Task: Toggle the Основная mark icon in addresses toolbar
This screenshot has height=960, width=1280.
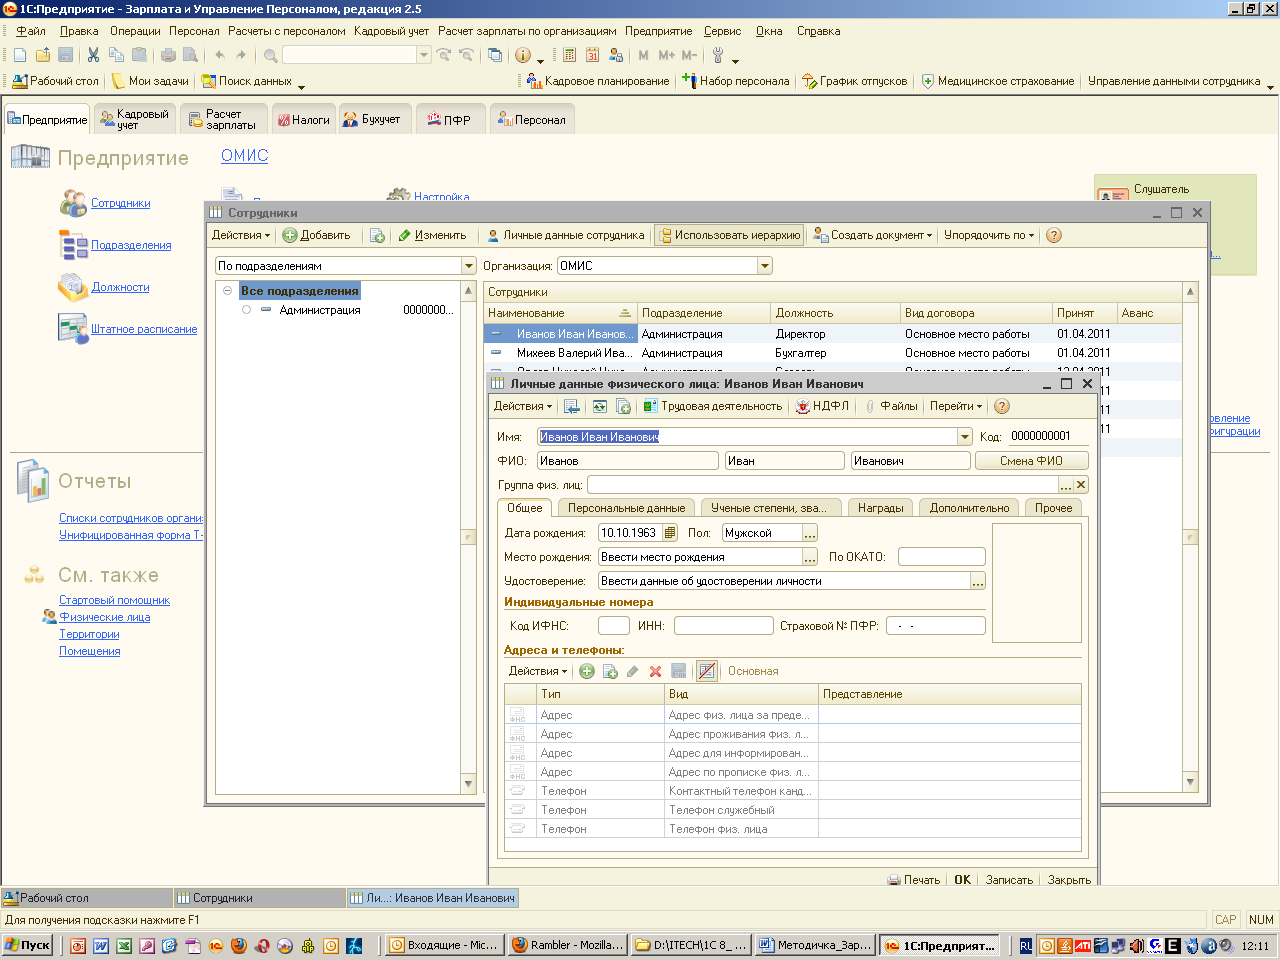Action: (707, 671)
